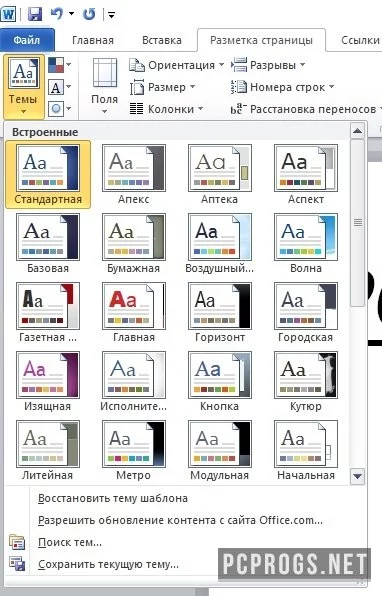Open theme fonts dropdown
382x596 pixels.
pyautogui.click(x=60, y=87)
